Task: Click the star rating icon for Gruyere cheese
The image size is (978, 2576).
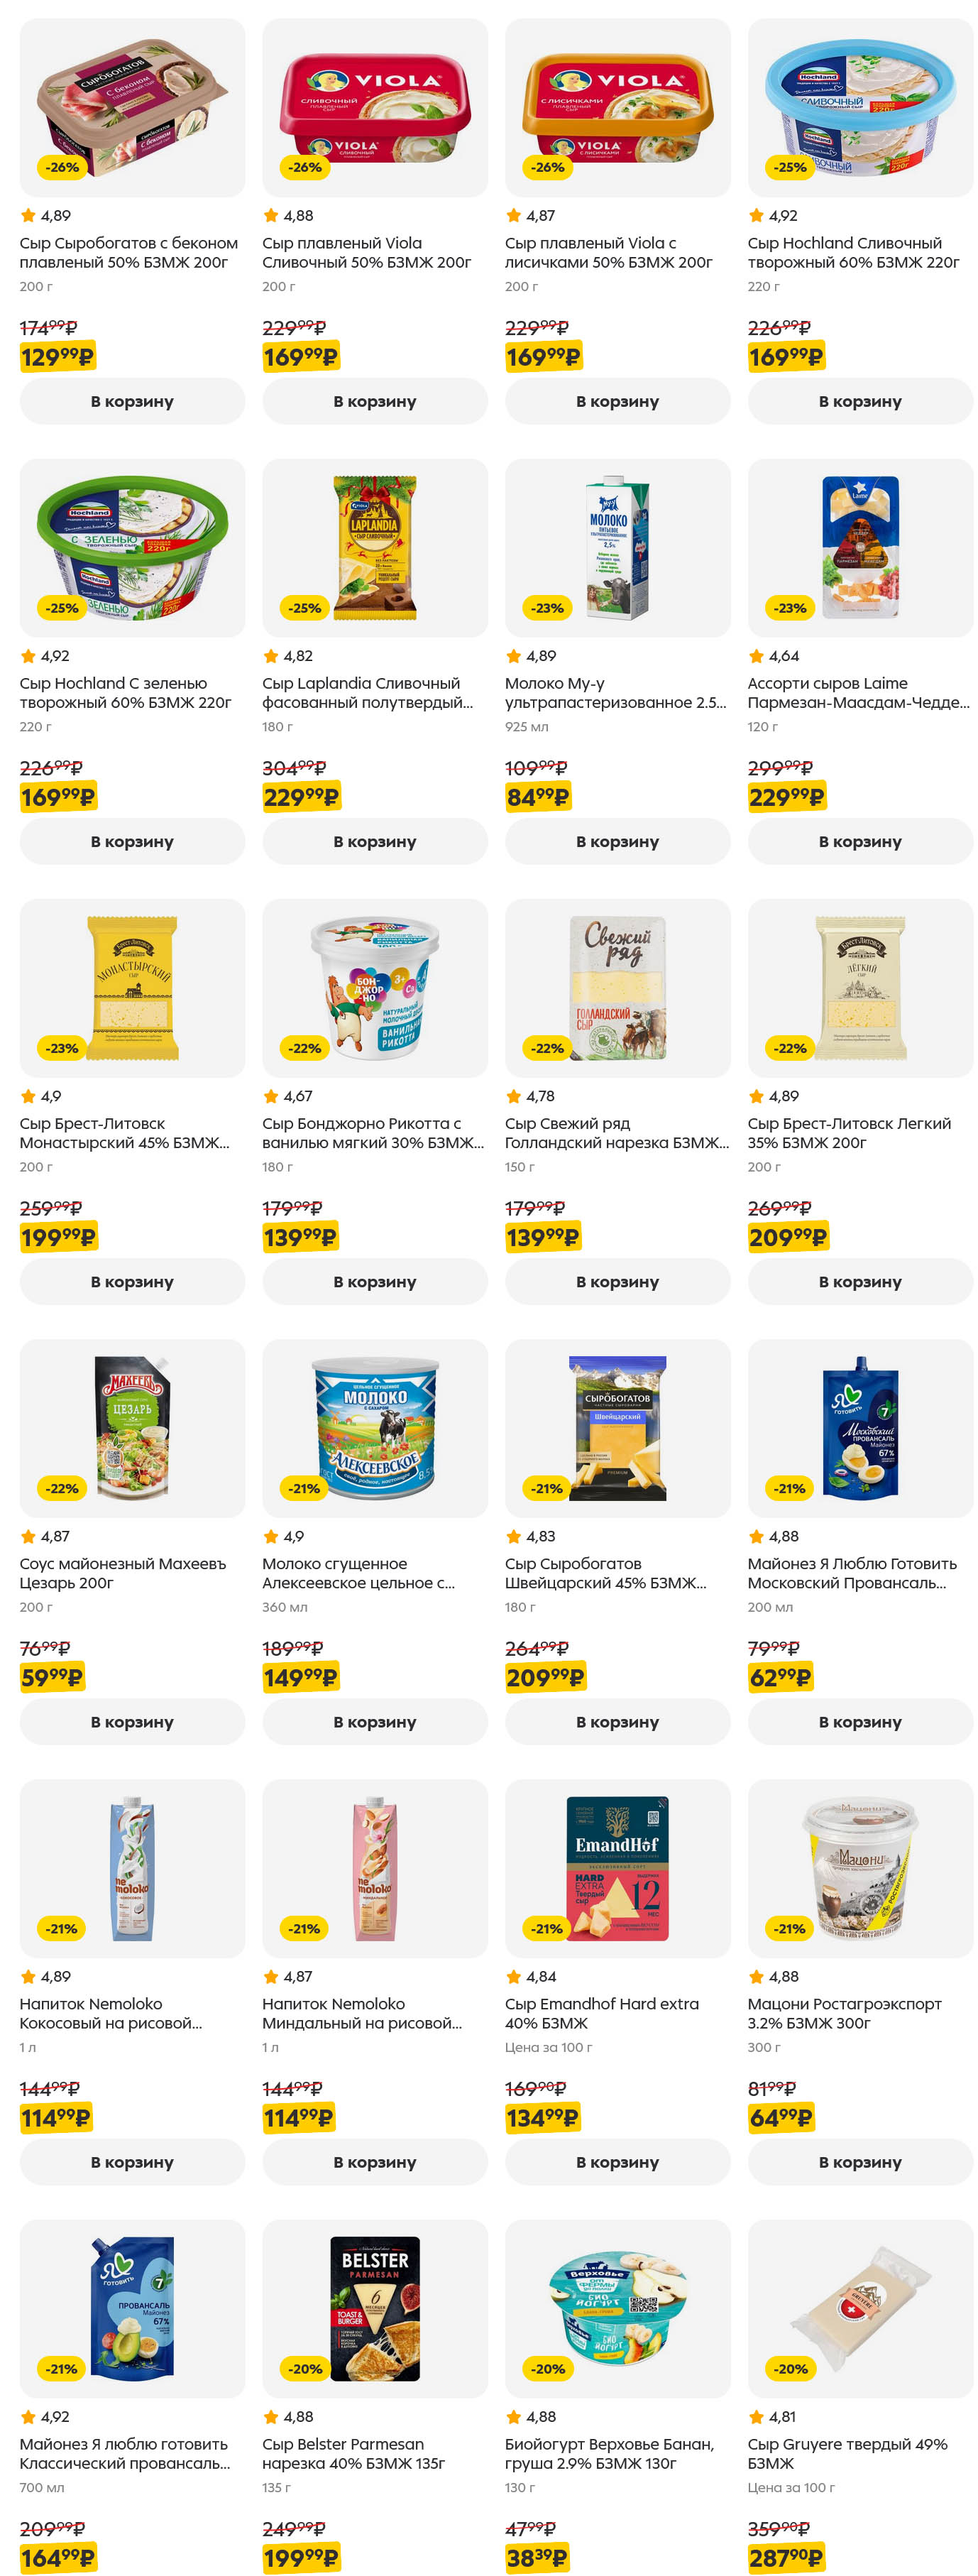Action: [x=756, y=2416]
